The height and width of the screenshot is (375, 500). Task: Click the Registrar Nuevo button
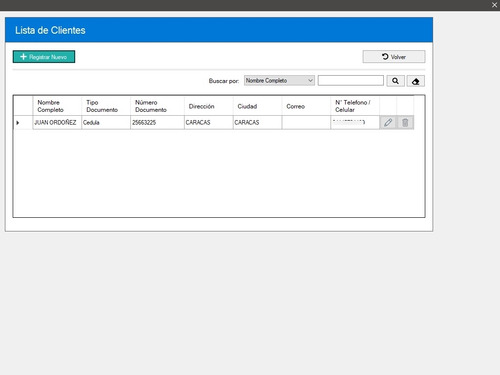click(44, 57)
